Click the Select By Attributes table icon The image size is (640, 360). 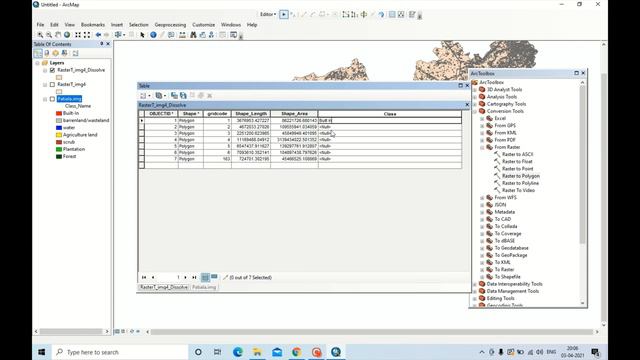(x=174, y=96)
